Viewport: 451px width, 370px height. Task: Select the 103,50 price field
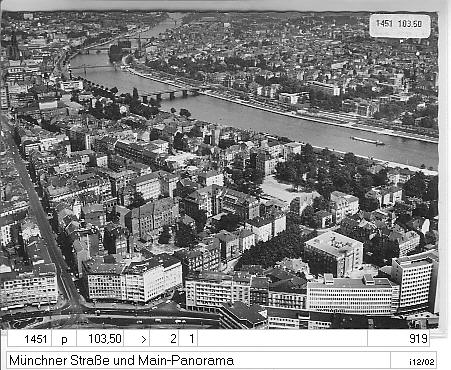[100, 339]
